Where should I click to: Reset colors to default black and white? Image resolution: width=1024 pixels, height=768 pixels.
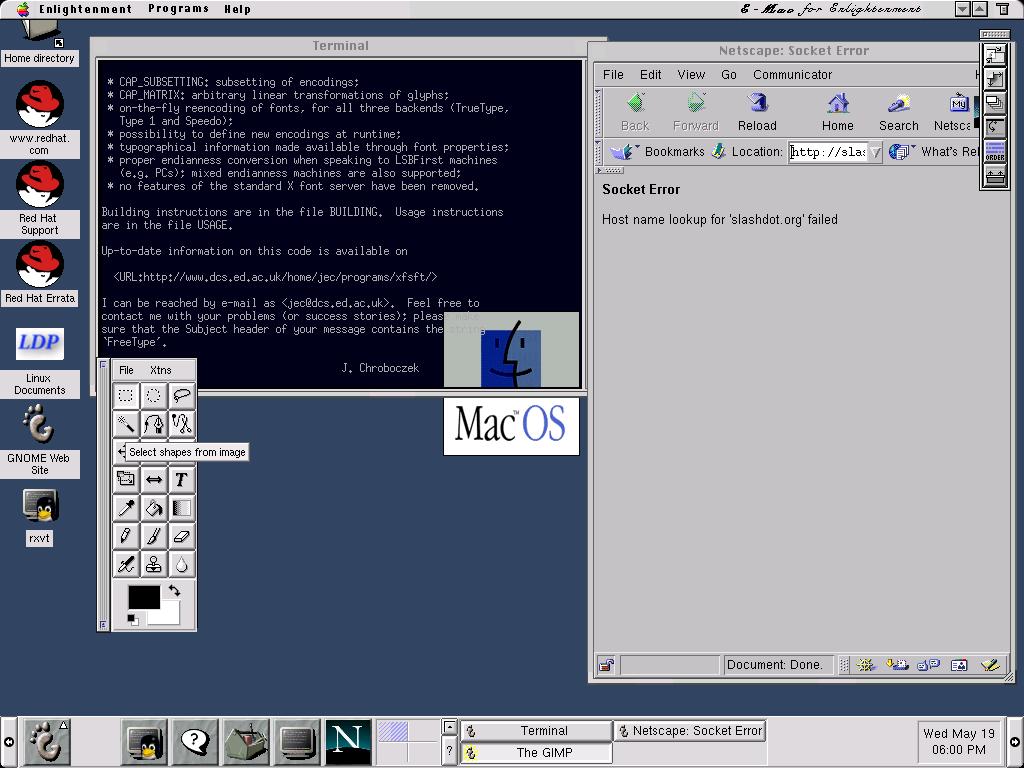[132, 621]
